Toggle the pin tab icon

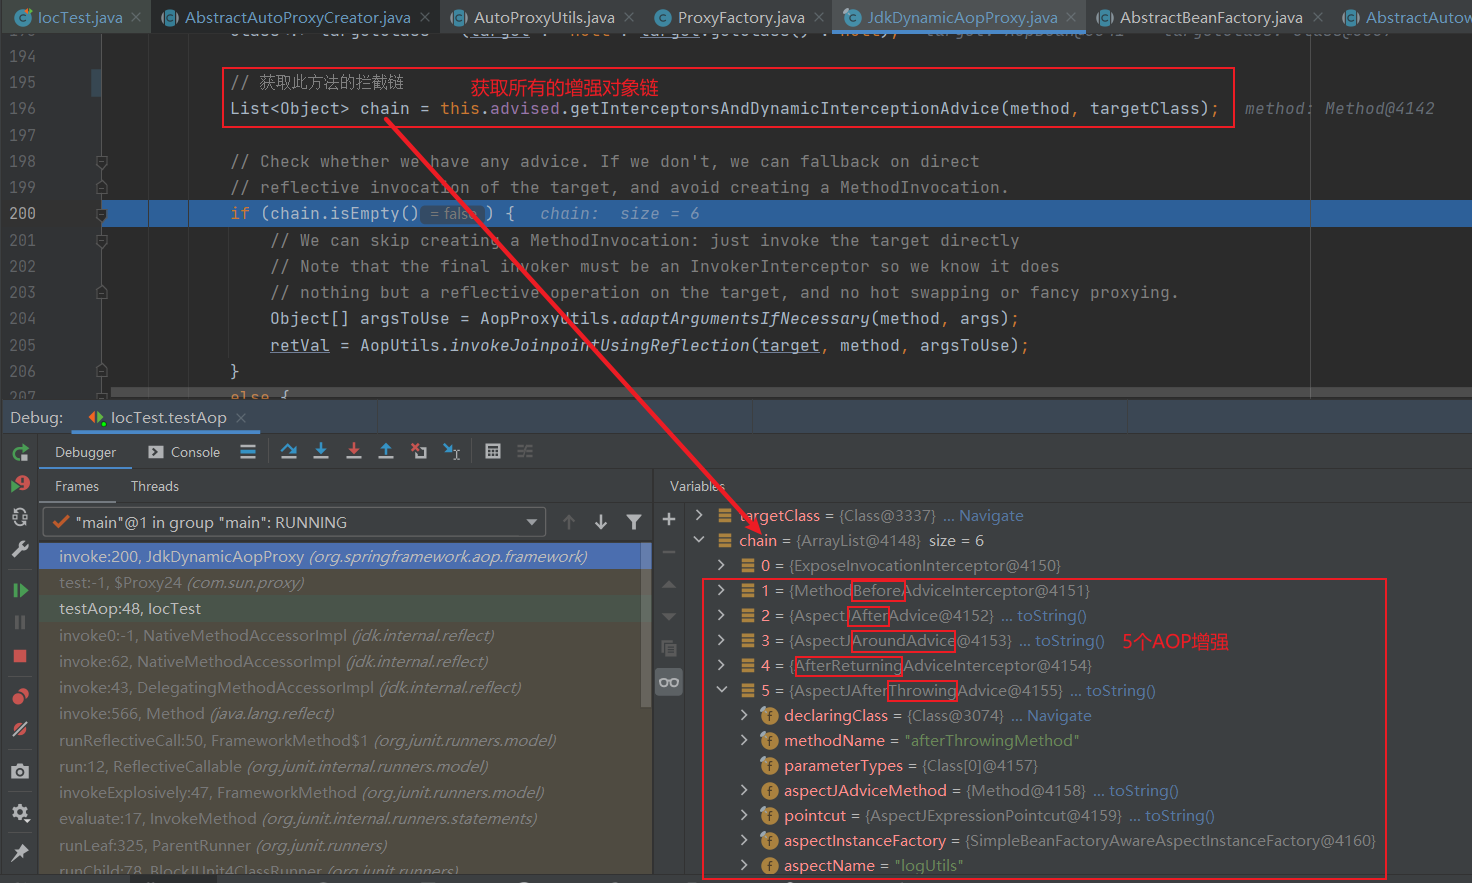click(20, 852)
